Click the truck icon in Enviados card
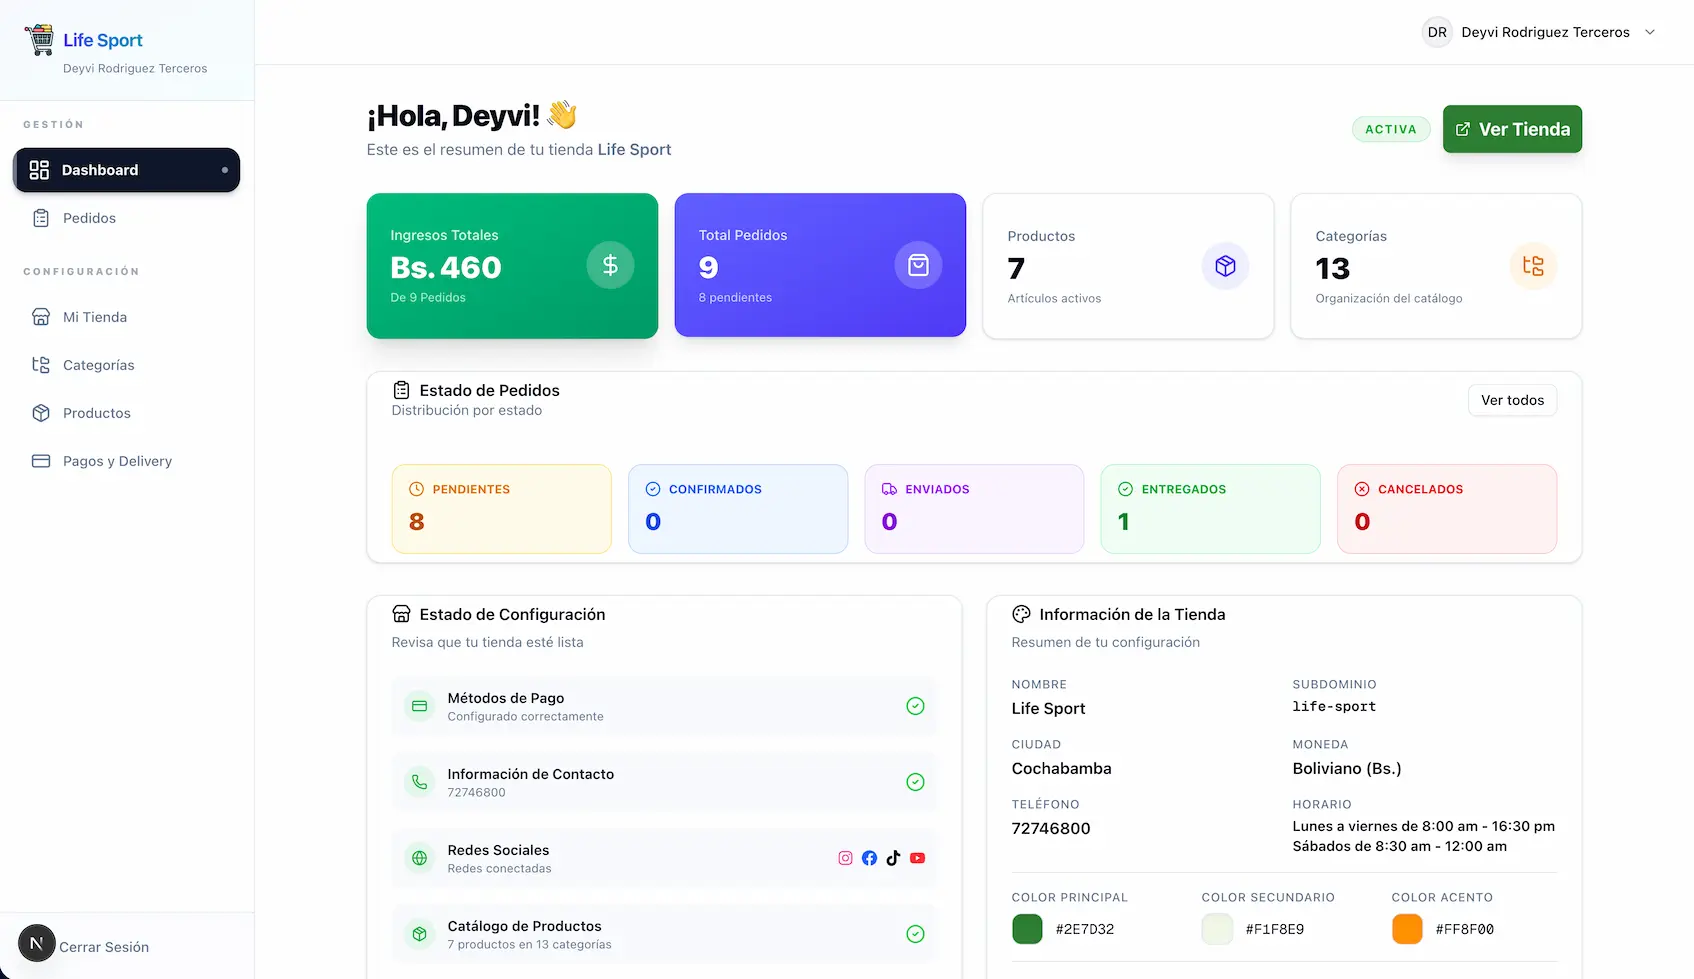Viewport: 1694px width, 979px height. point(889,489)
